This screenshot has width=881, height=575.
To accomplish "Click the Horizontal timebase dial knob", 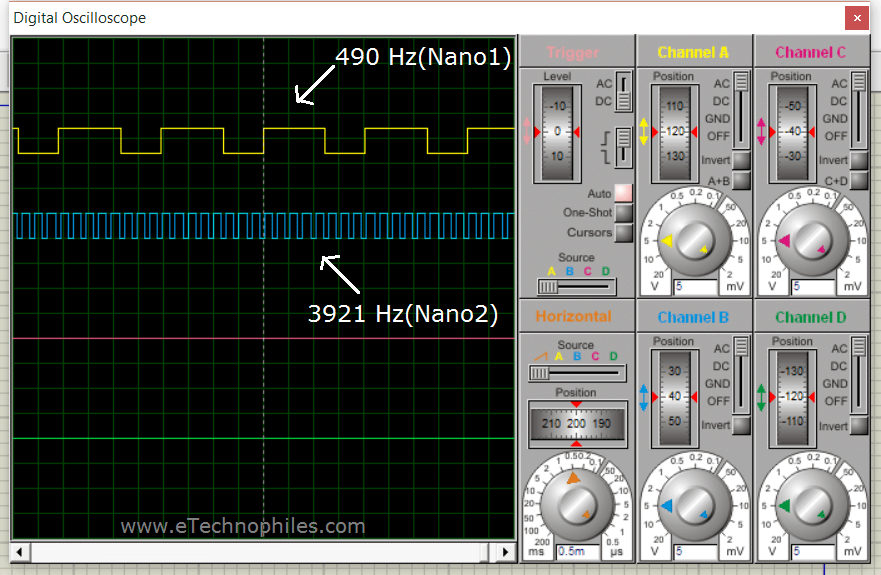I will tap(577, 505).
